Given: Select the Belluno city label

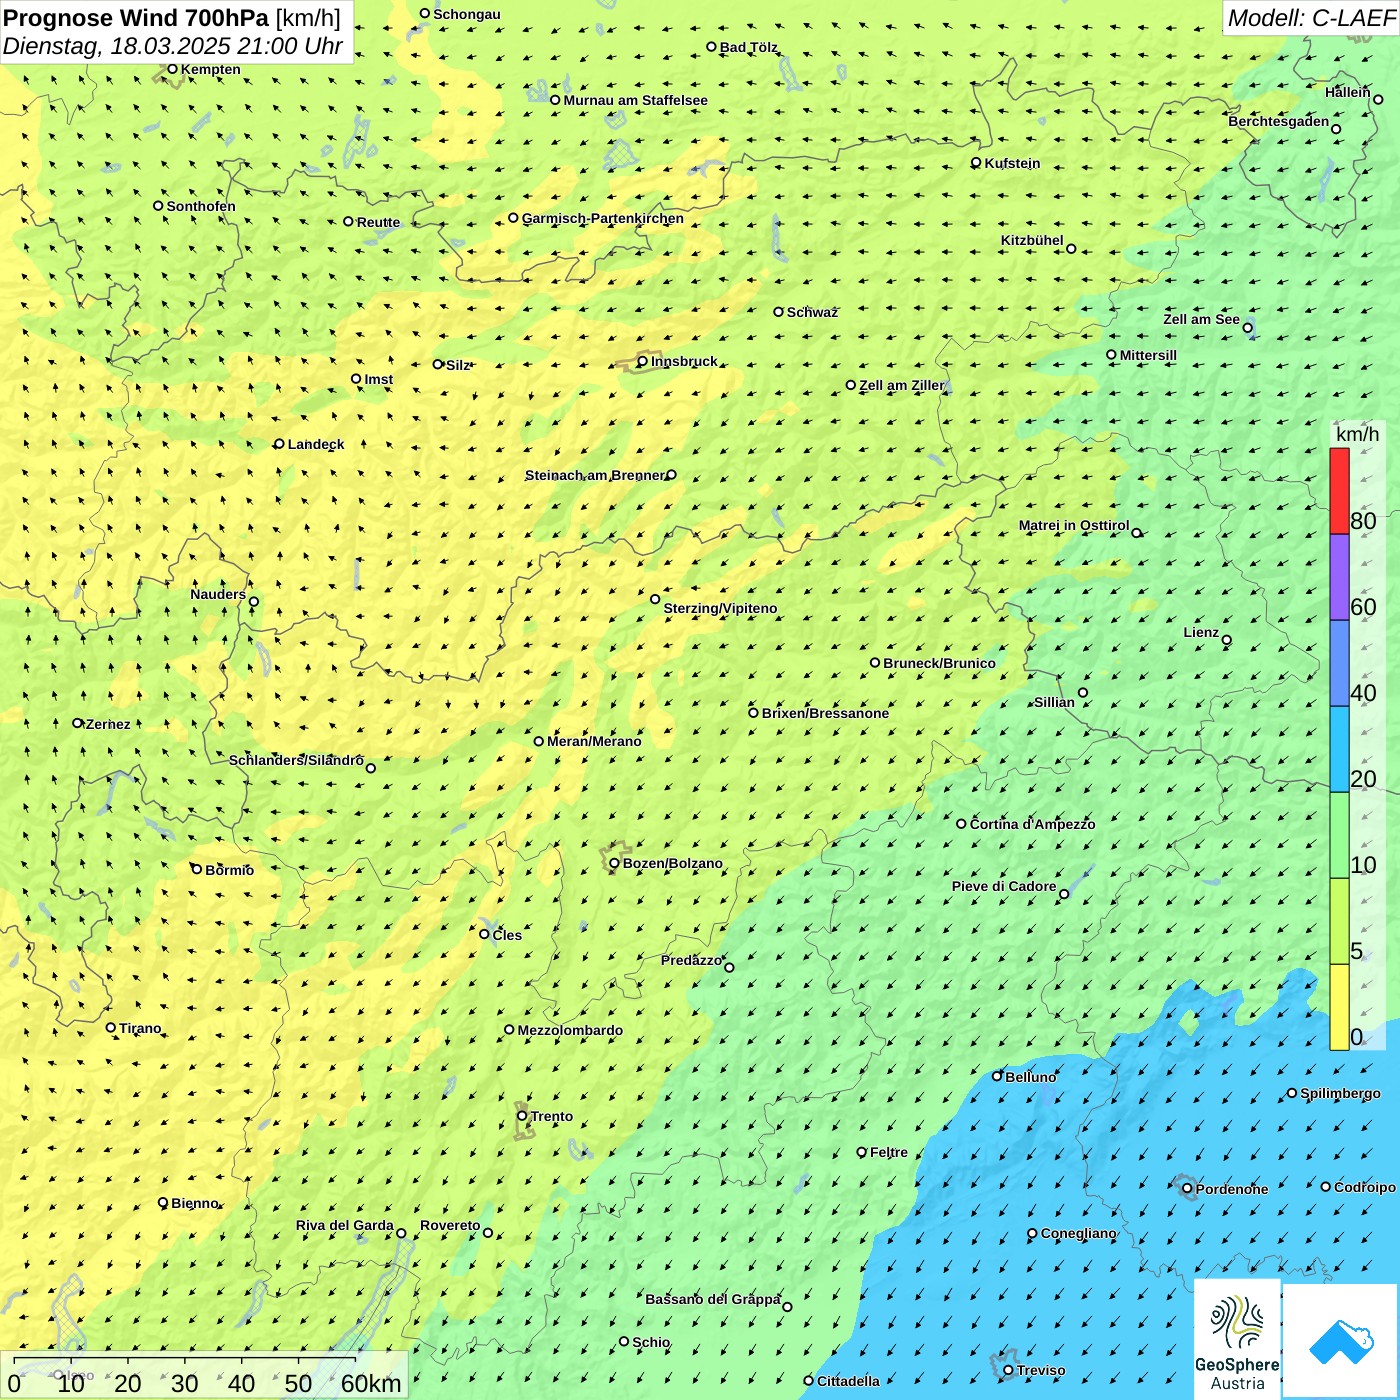Looking at the screenshot, I should [x=1030, y=1077].
